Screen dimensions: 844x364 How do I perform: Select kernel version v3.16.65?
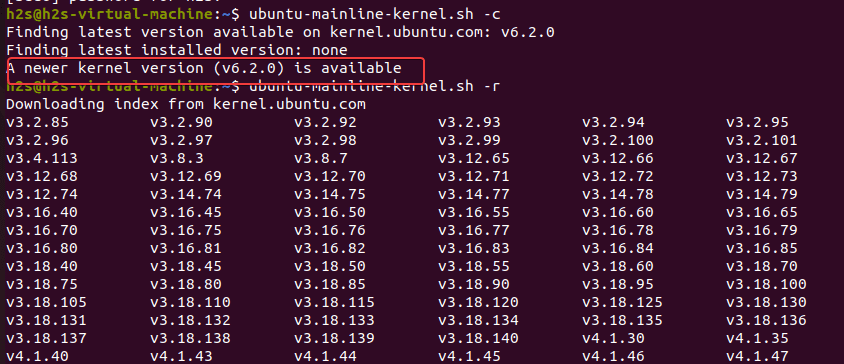pyautogui.click(x=762, y=213)
